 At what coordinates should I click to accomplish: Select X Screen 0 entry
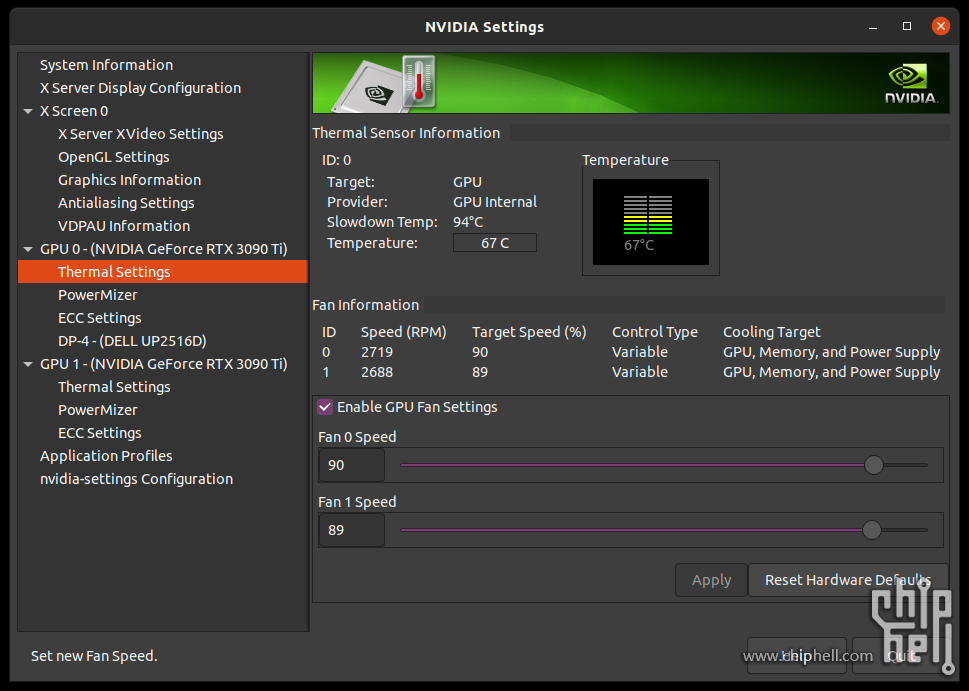click(74, 111)
